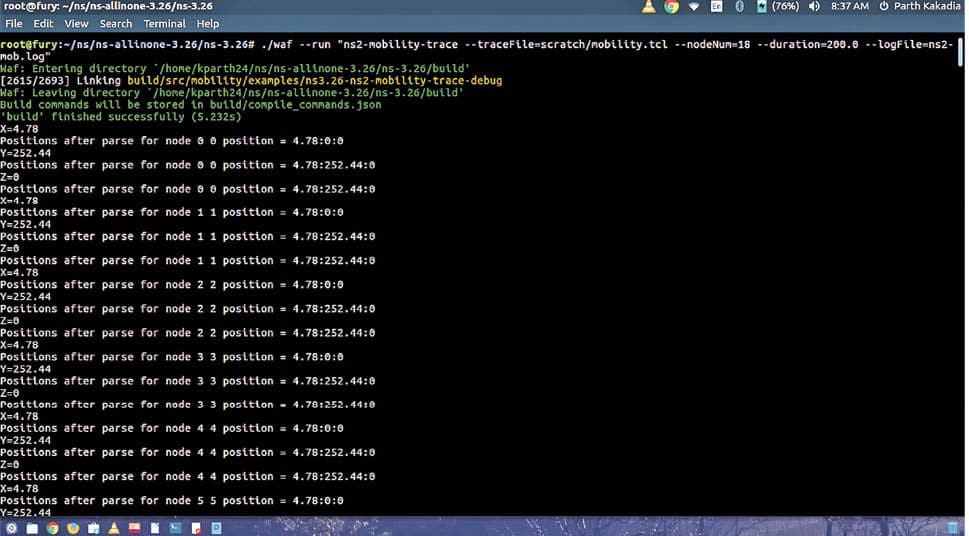Launch Chrome from the bottom taskbar
The image size is (969, 536).
[x=53, y=528]
